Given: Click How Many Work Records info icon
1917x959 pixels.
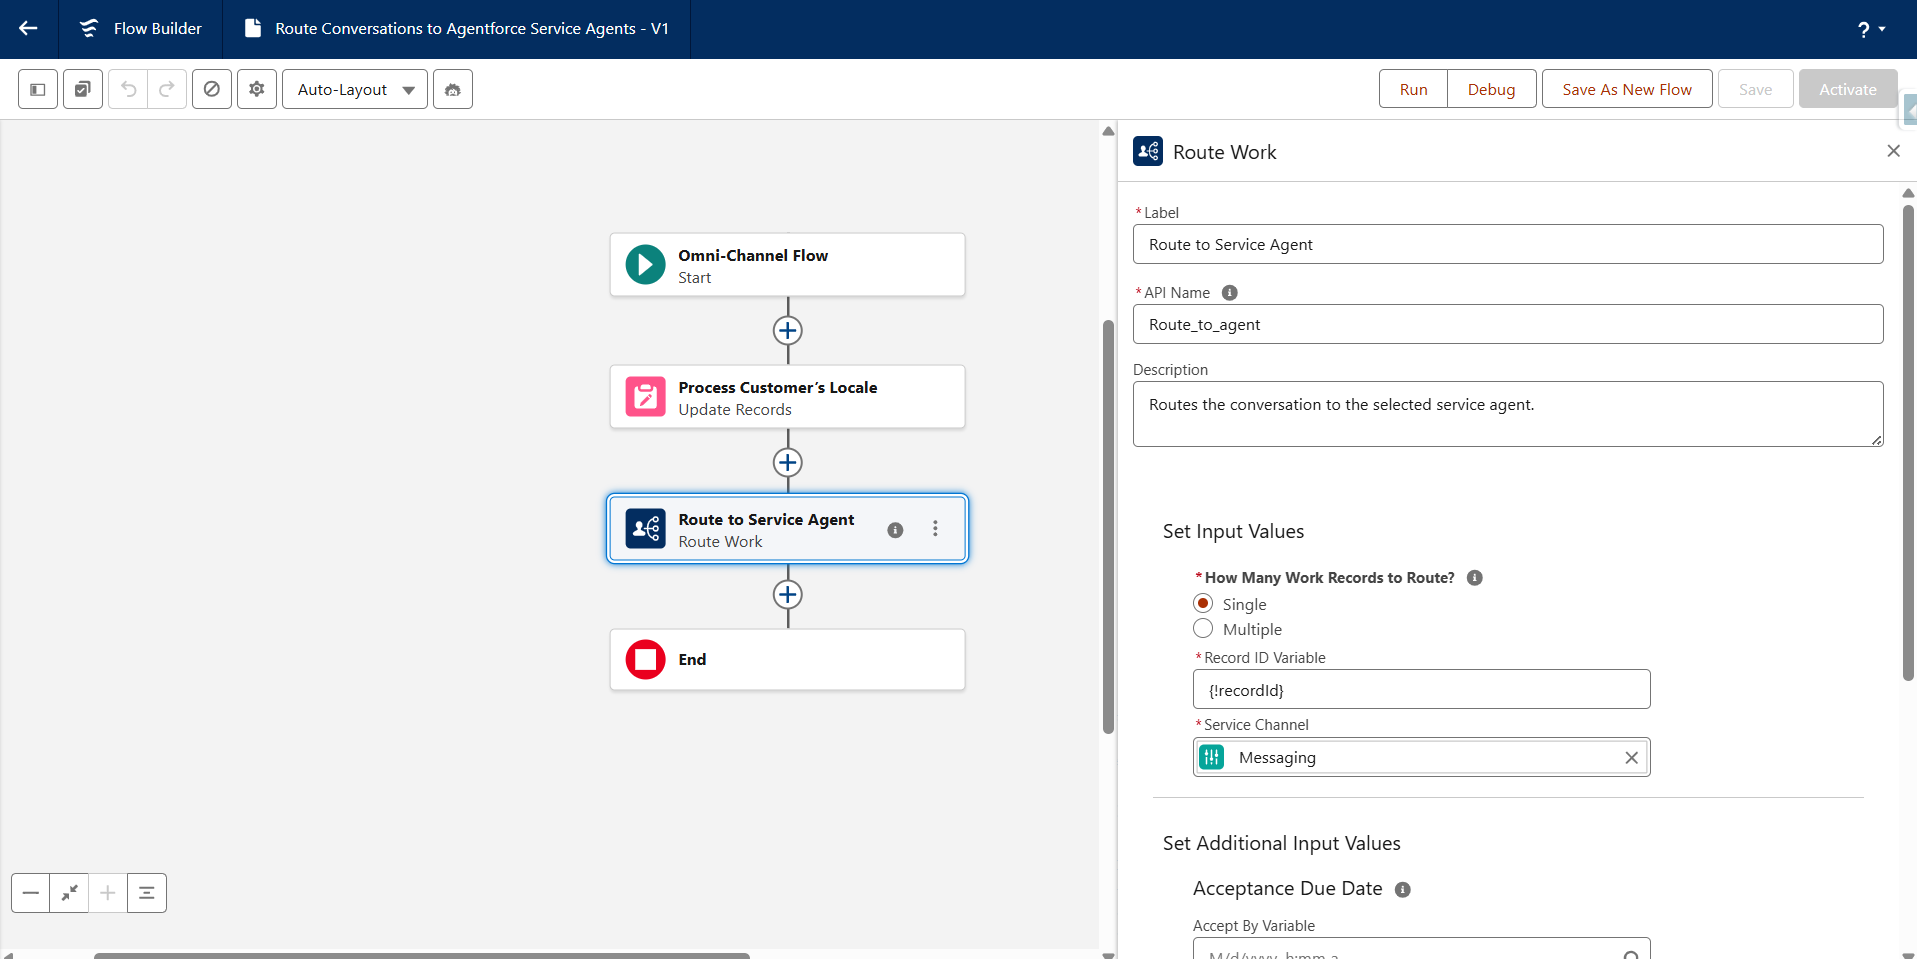Looking at the screenshot, I should click(1474, 578).
